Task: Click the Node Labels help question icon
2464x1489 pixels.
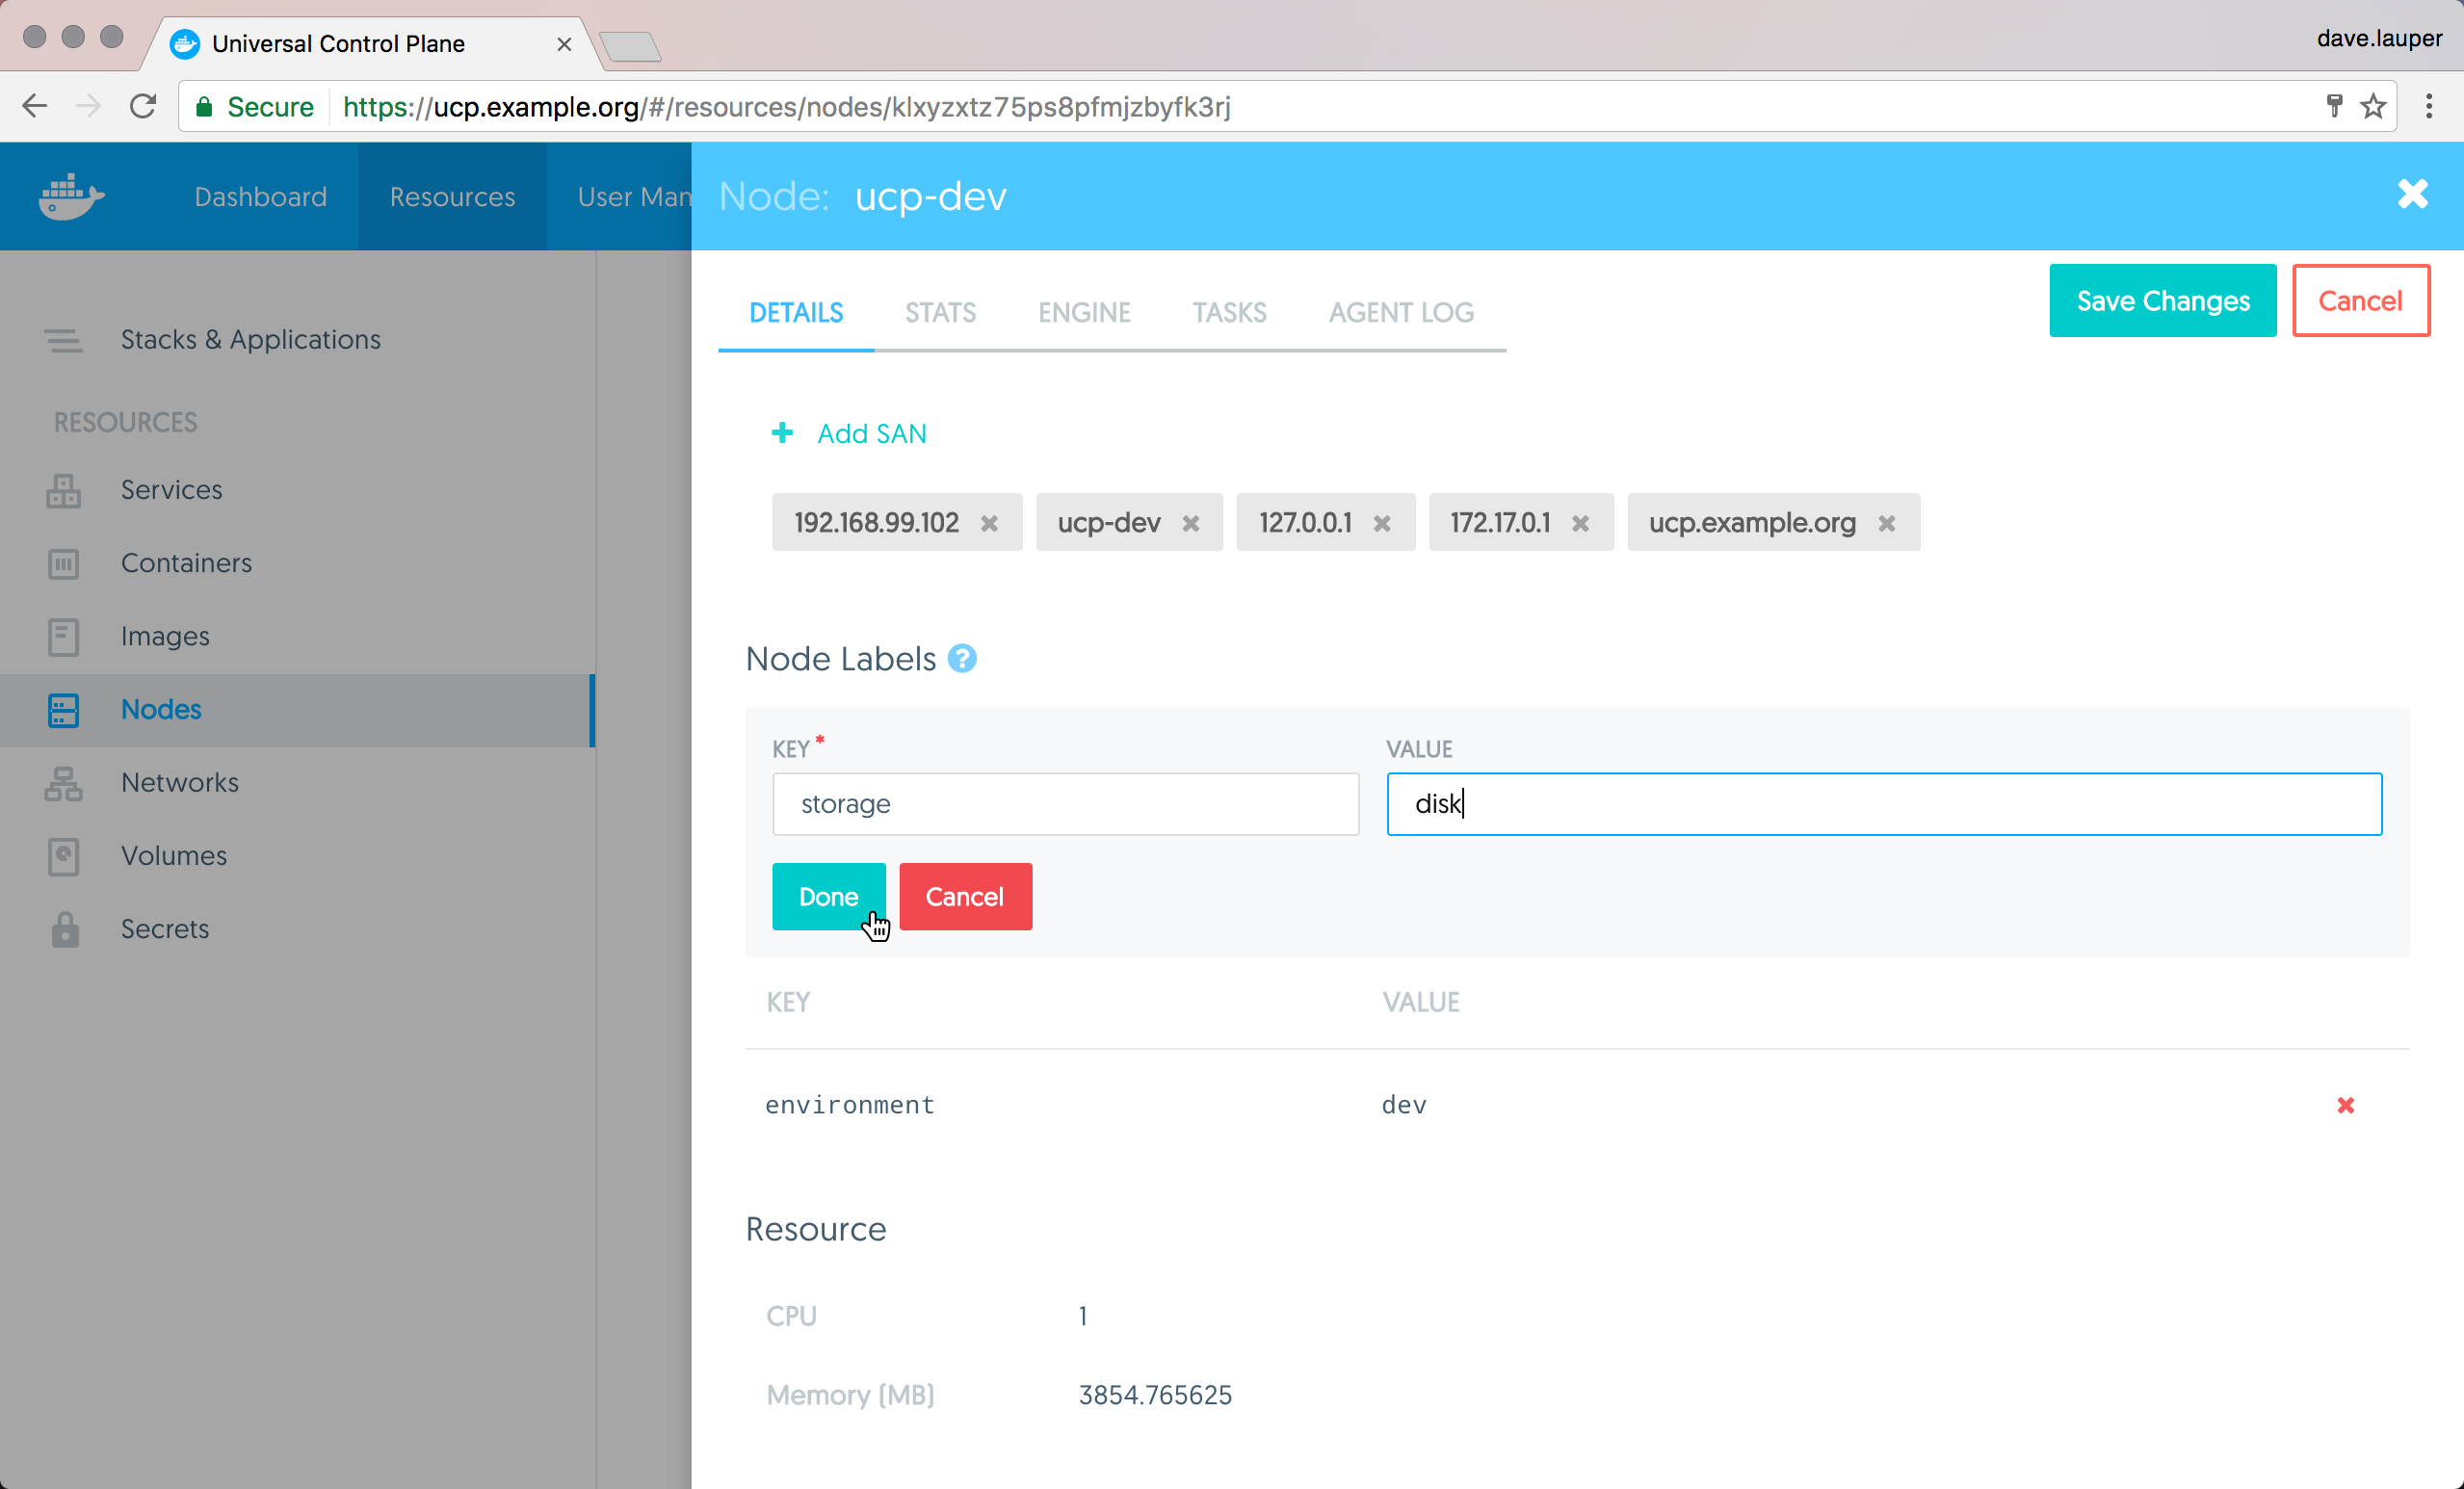Action: (961, 659)
